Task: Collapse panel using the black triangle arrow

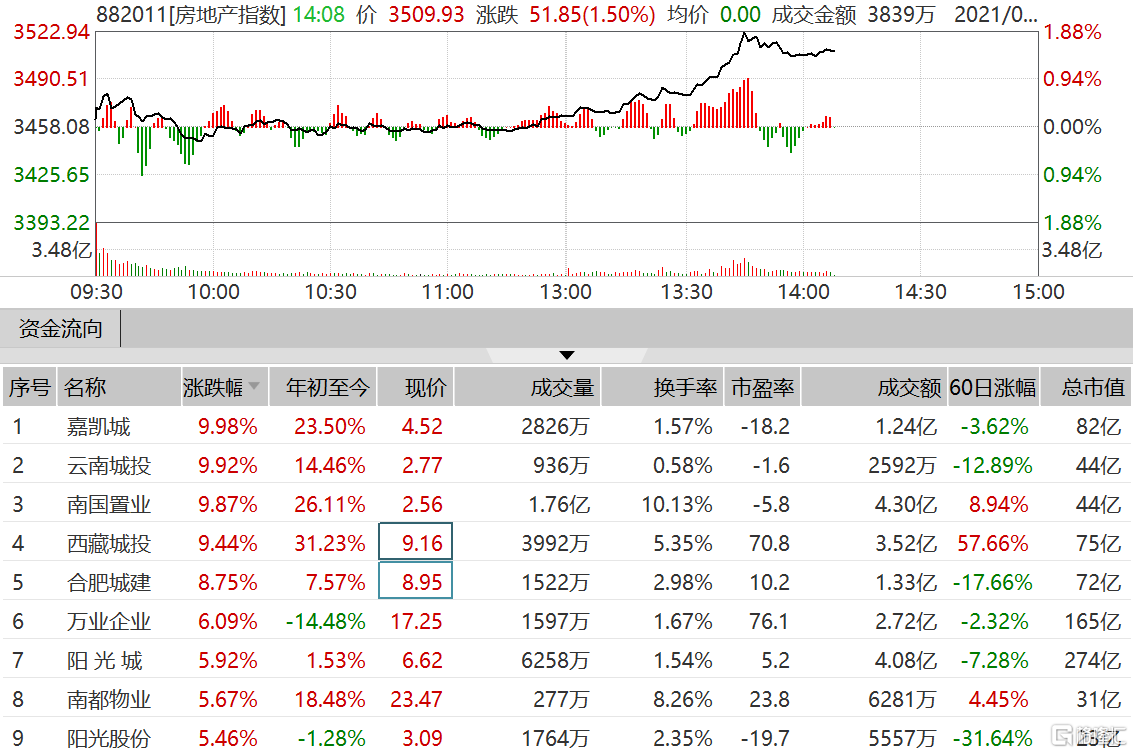Action: coord(567,355)
